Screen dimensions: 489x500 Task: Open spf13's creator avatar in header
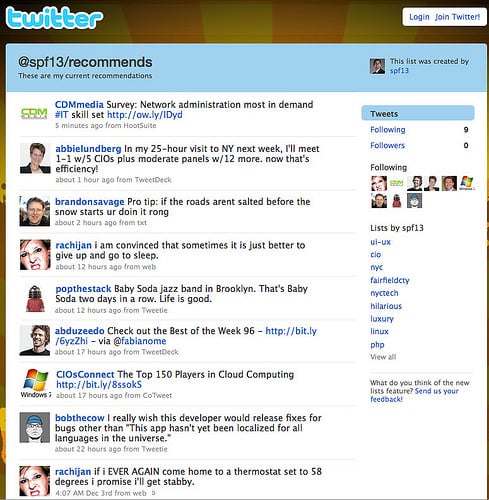click(x=377, y=66)
